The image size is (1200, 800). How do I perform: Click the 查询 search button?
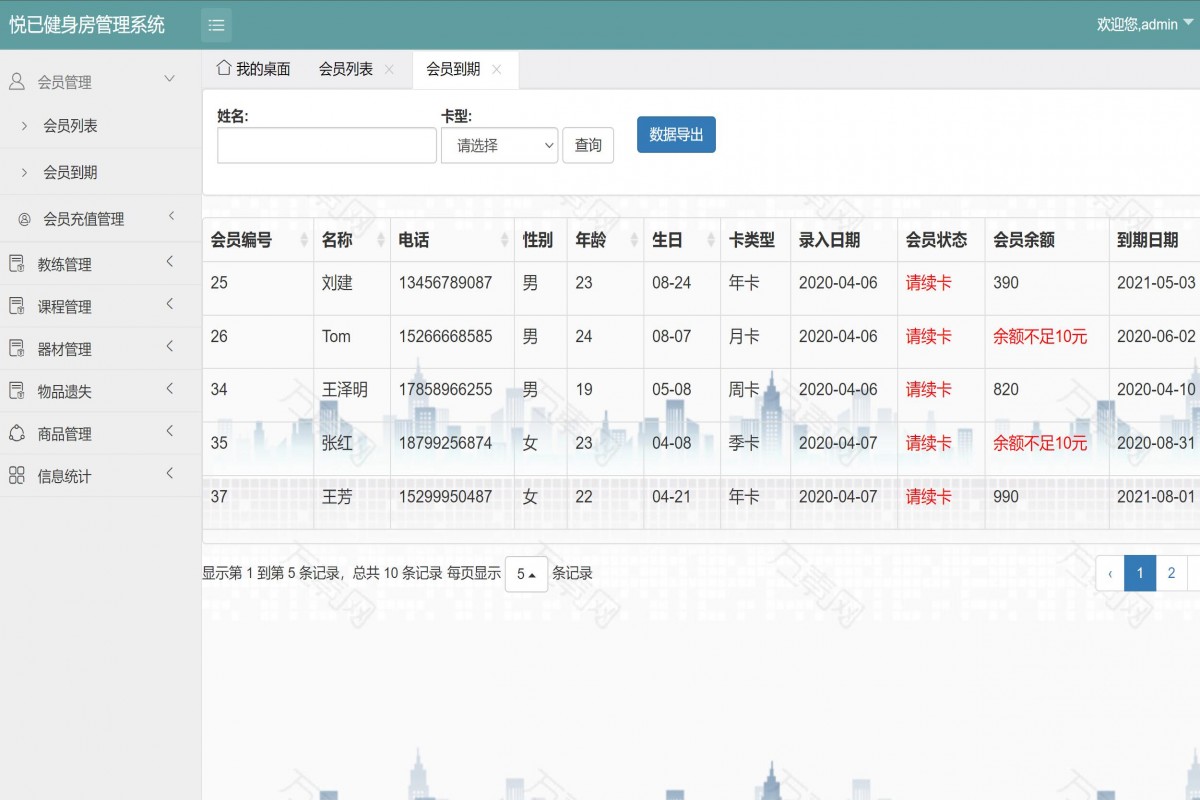pos(588,145)
